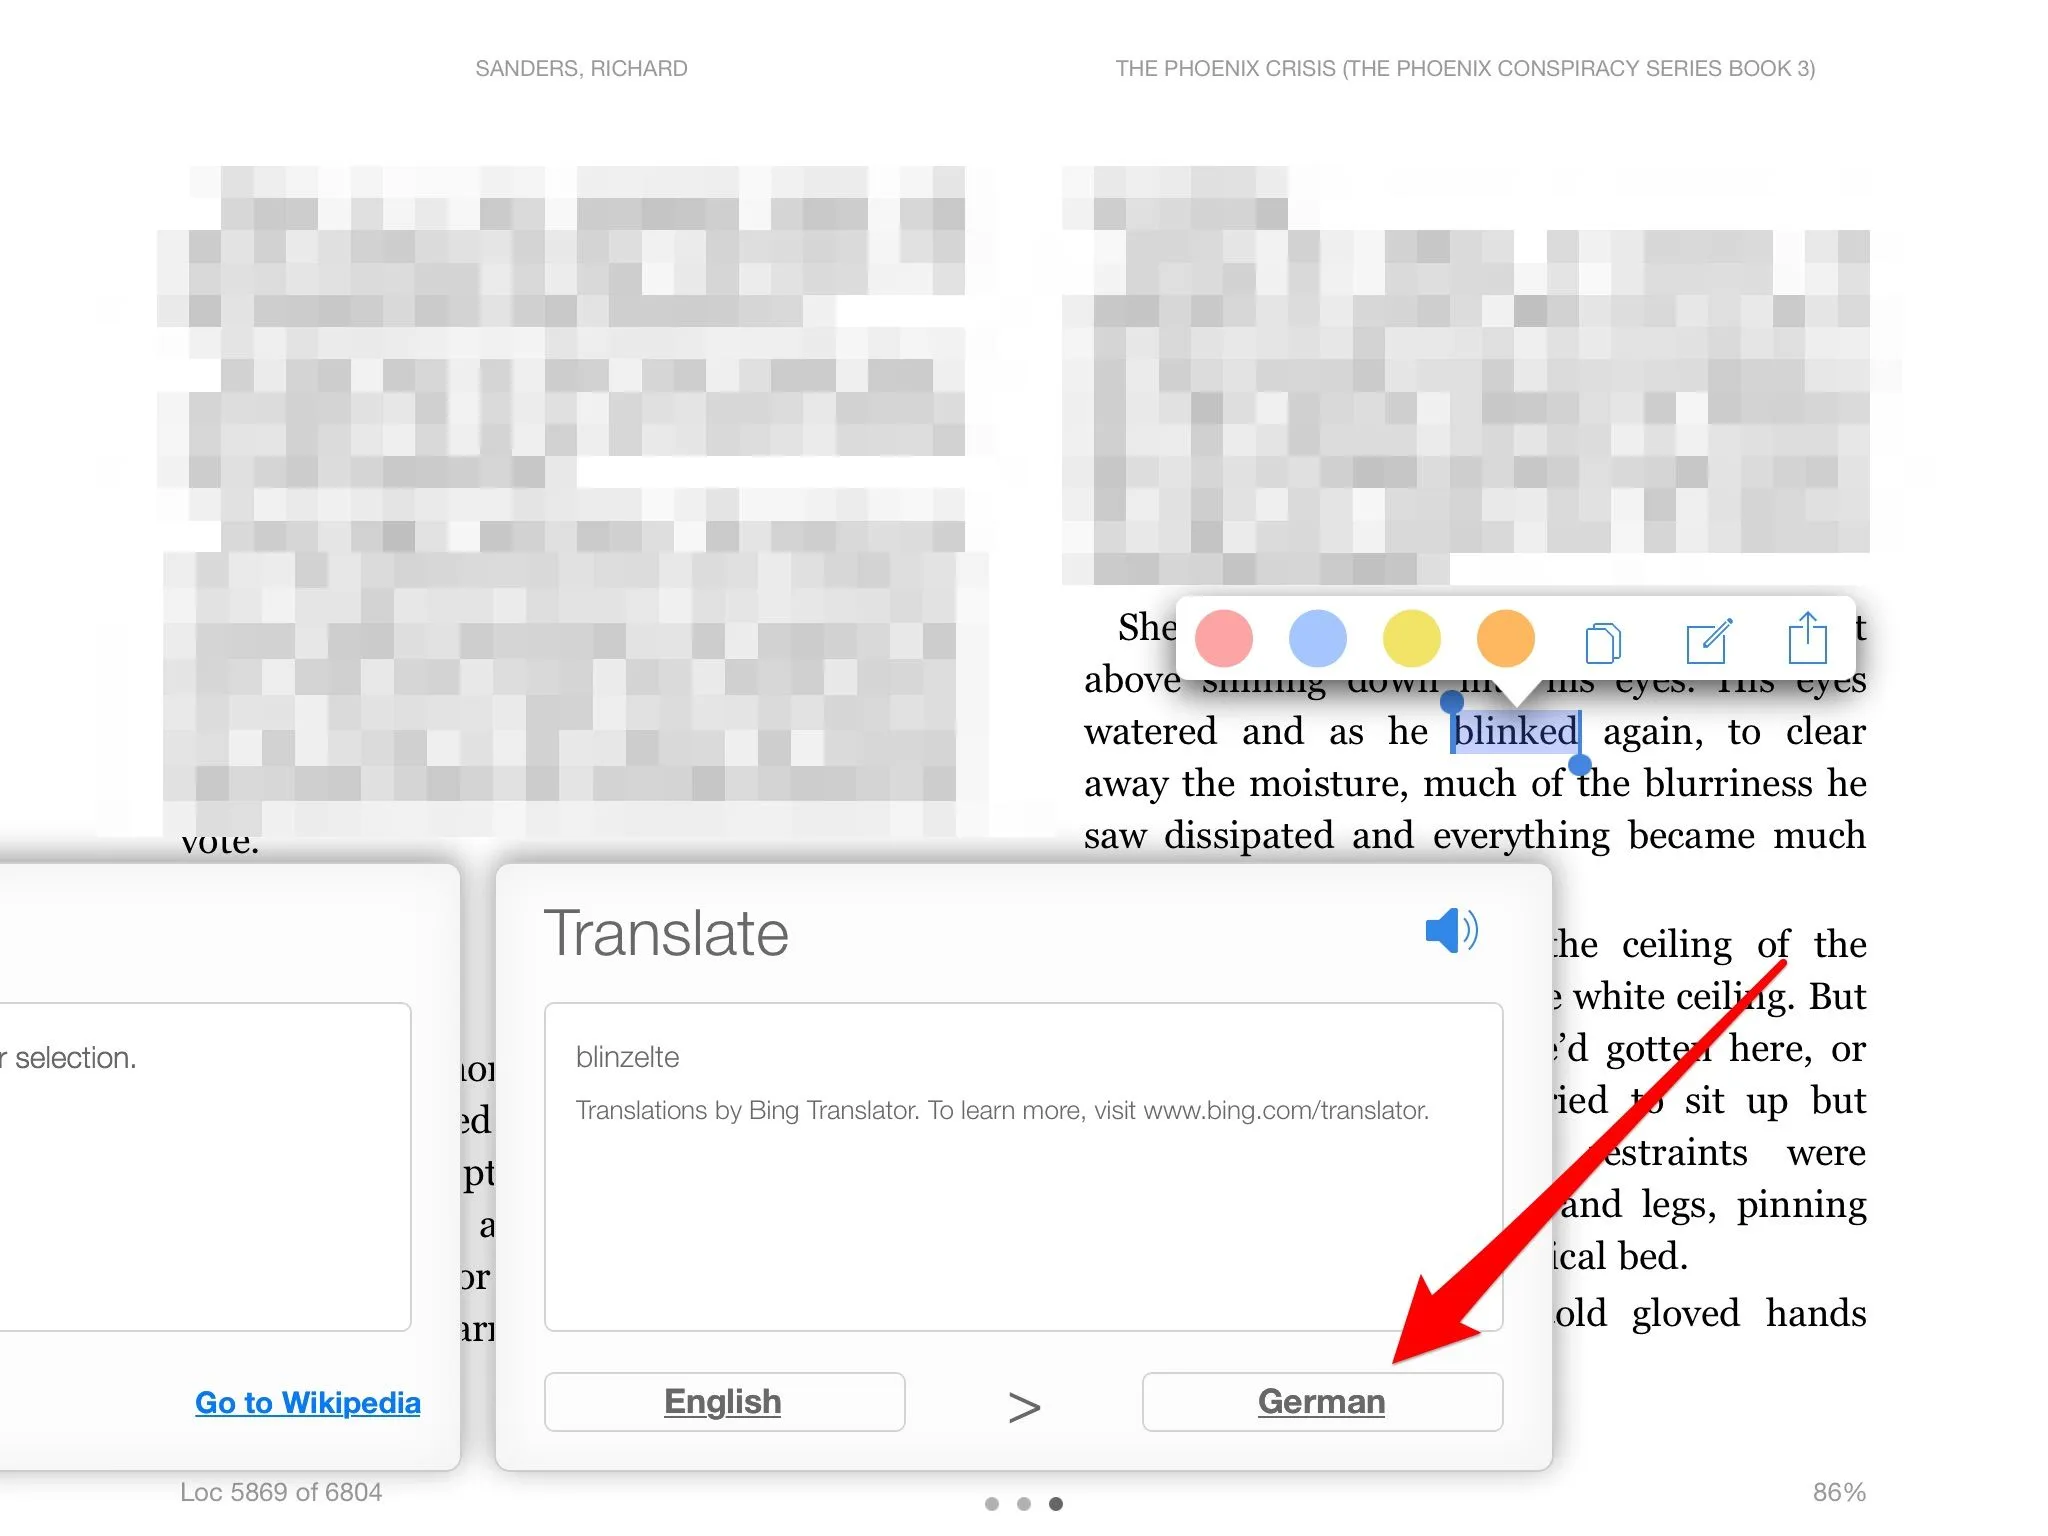Open the English source language selector
Image resolution: width=2048 pixels, height=1536 pixels.
(723, 1401)
